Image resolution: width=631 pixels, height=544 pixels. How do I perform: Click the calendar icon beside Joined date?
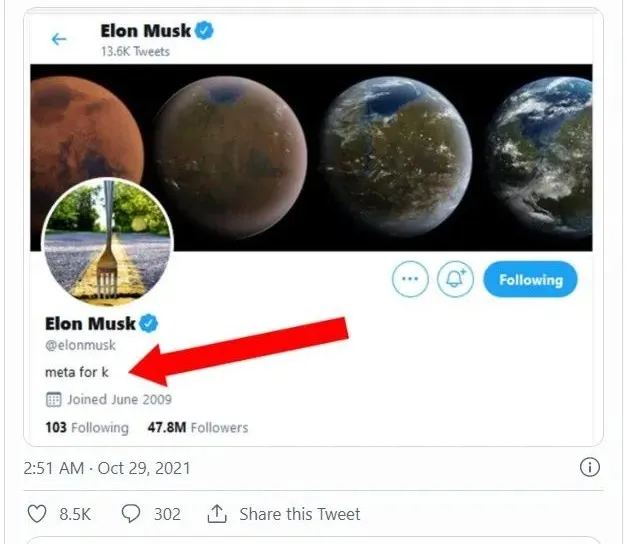tap(54, 399)
